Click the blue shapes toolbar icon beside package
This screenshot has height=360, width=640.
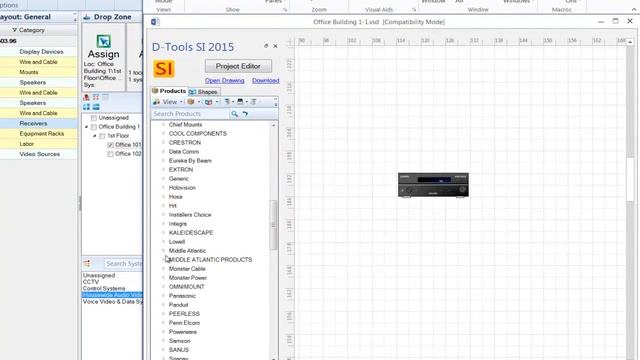coord(209,102)
